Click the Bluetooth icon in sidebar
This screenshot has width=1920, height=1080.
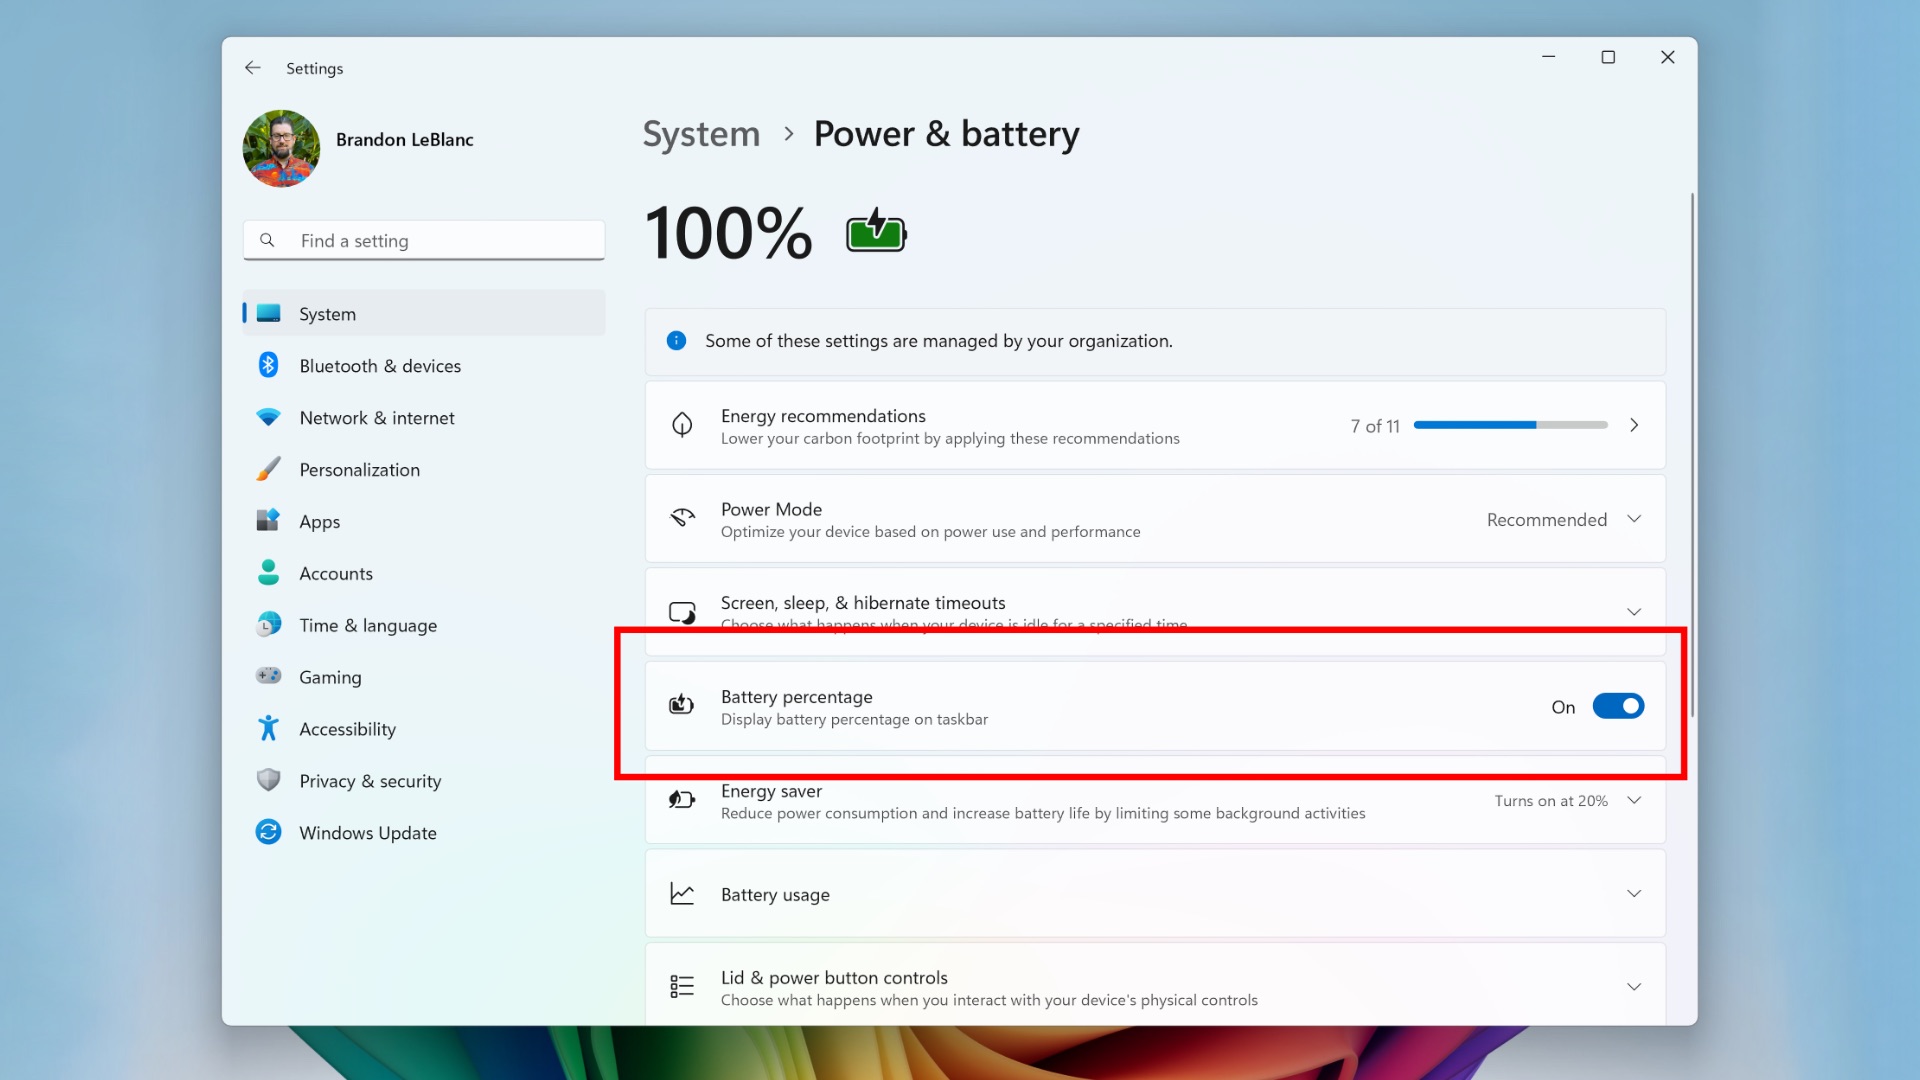click(x=268, y=365)
